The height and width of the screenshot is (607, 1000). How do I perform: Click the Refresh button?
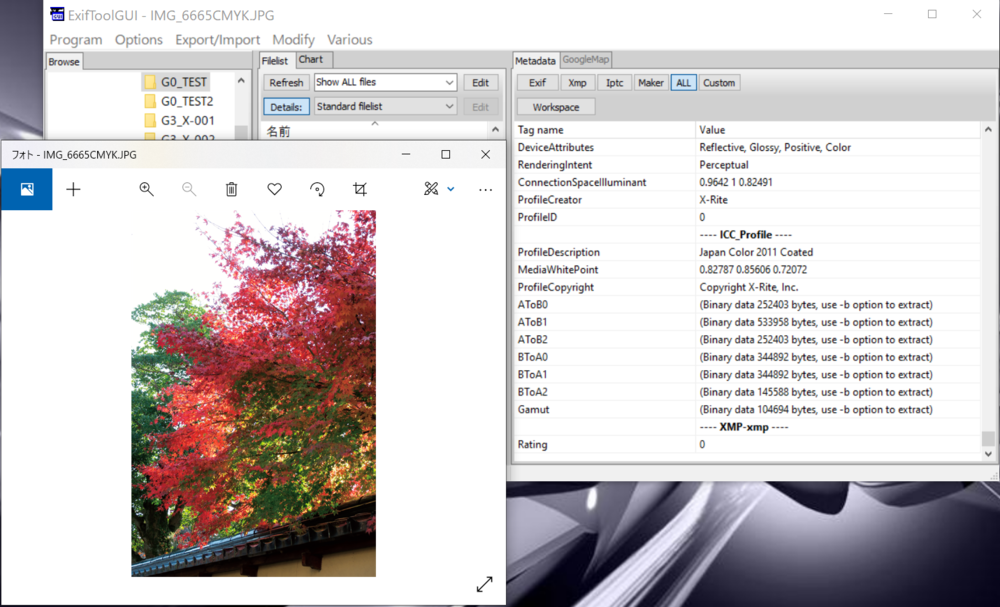(286, 82)
